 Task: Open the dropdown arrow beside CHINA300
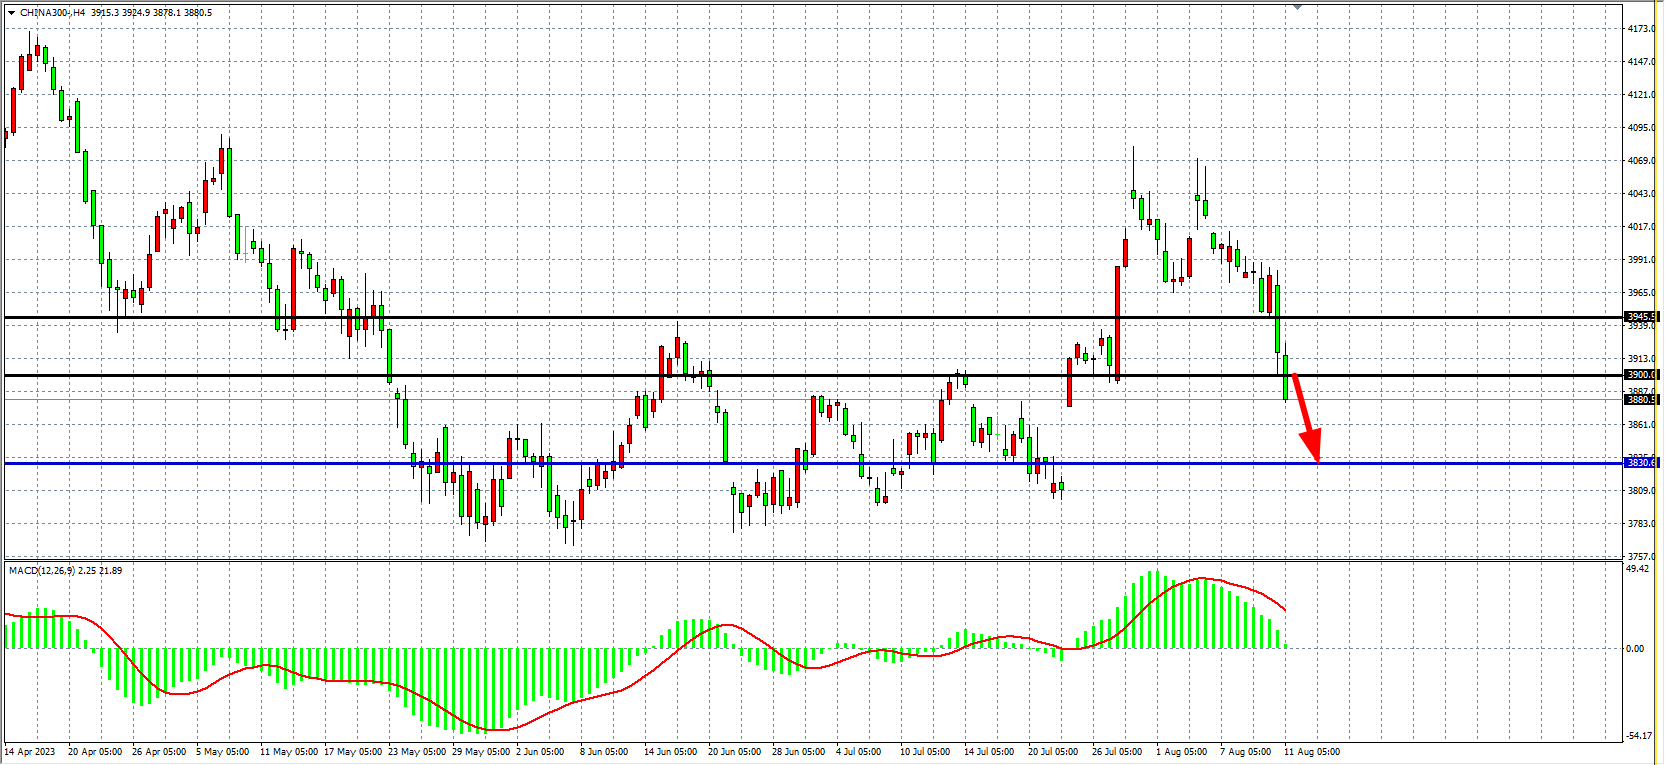[11, 13]
